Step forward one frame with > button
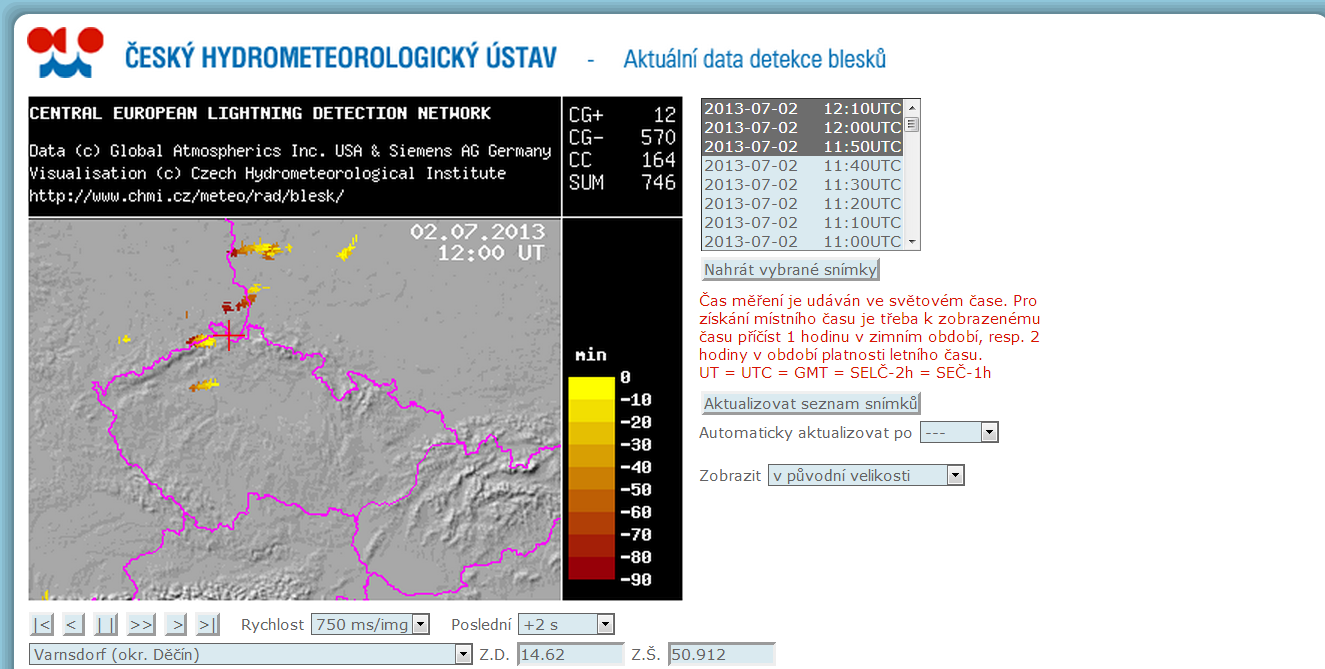1325x669 pixels. (x=177, y=625)
